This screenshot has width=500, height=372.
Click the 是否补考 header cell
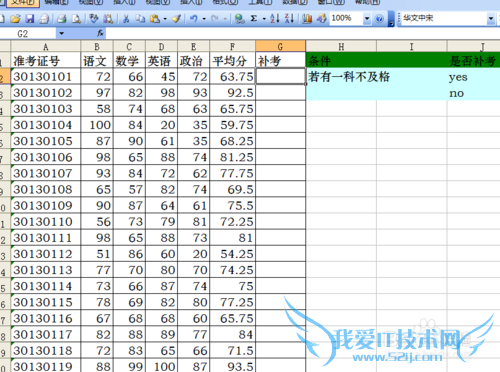[473, 60]
